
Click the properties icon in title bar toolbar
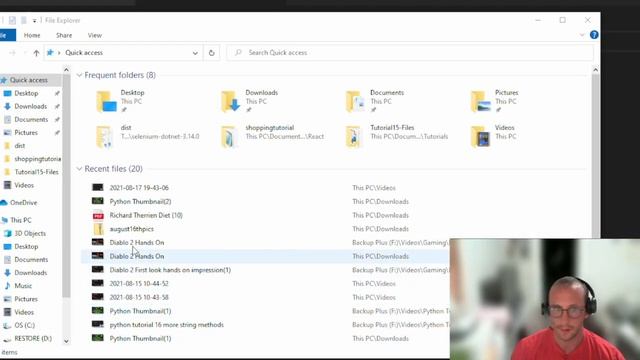coord(13,20)
